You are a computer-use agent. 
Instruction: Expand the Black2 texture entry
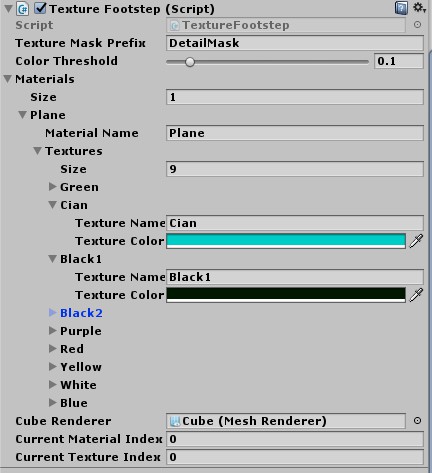(52, 313)
